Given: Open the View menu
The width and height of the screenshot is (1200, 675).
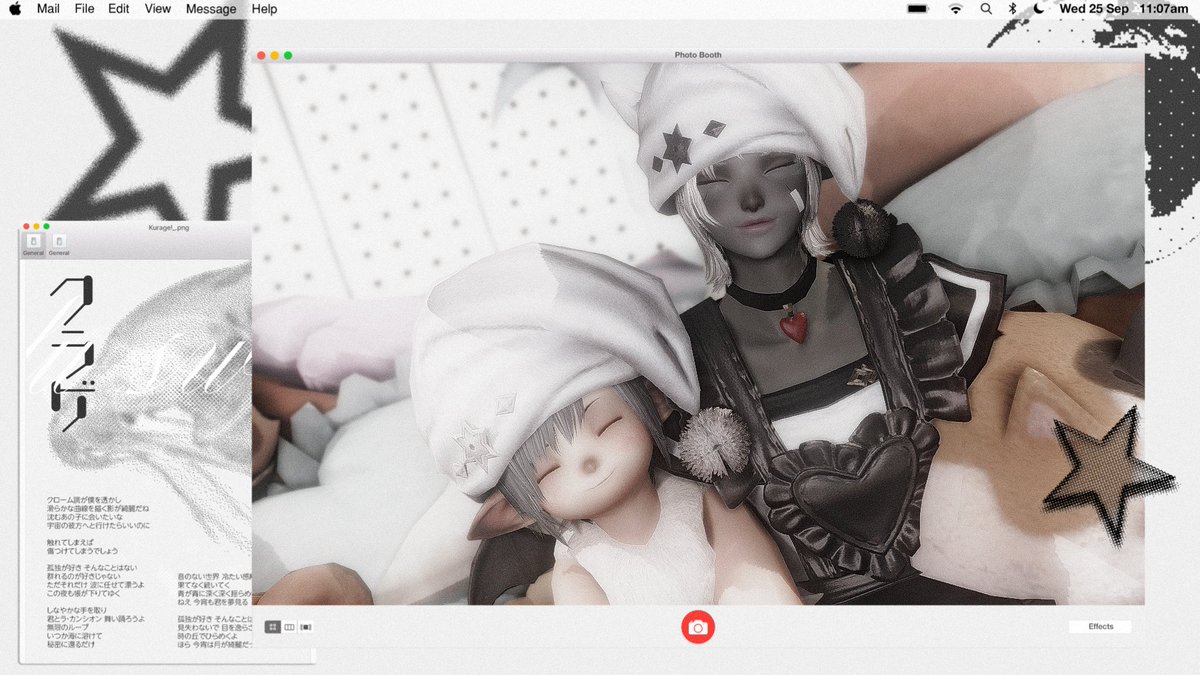Looking at the screenshot, I should (158, 9).
